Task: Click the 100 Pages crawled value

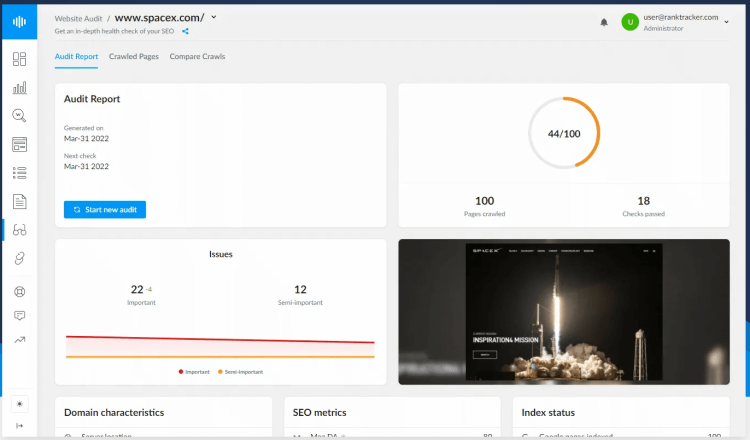Action: 485,201
